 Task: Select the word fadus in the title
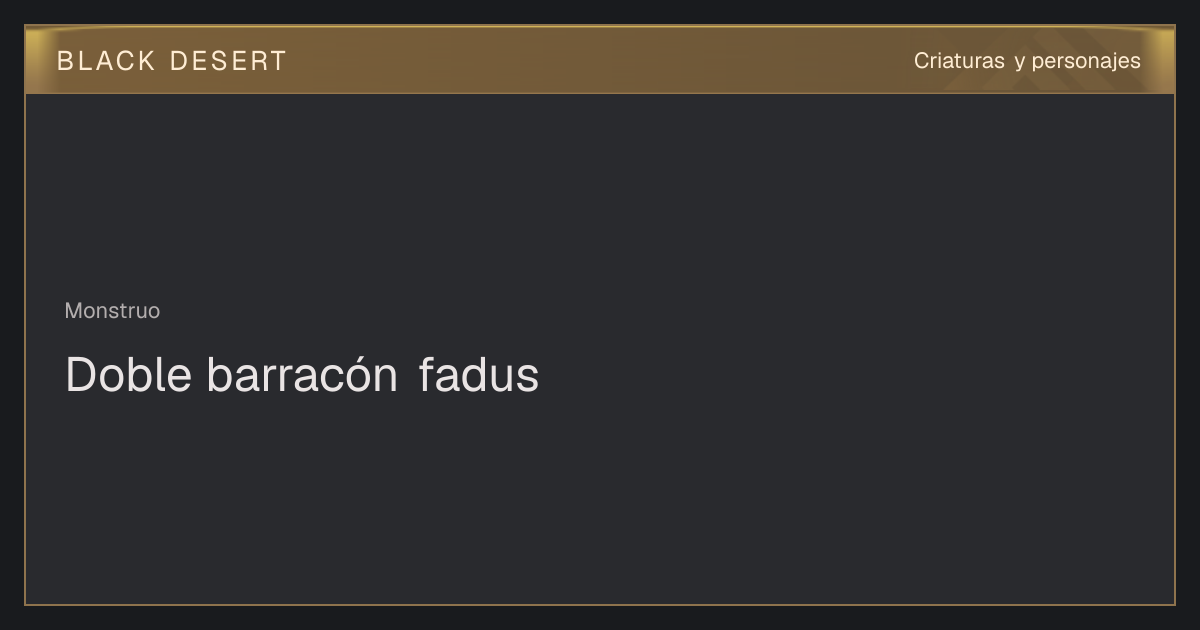479,375
